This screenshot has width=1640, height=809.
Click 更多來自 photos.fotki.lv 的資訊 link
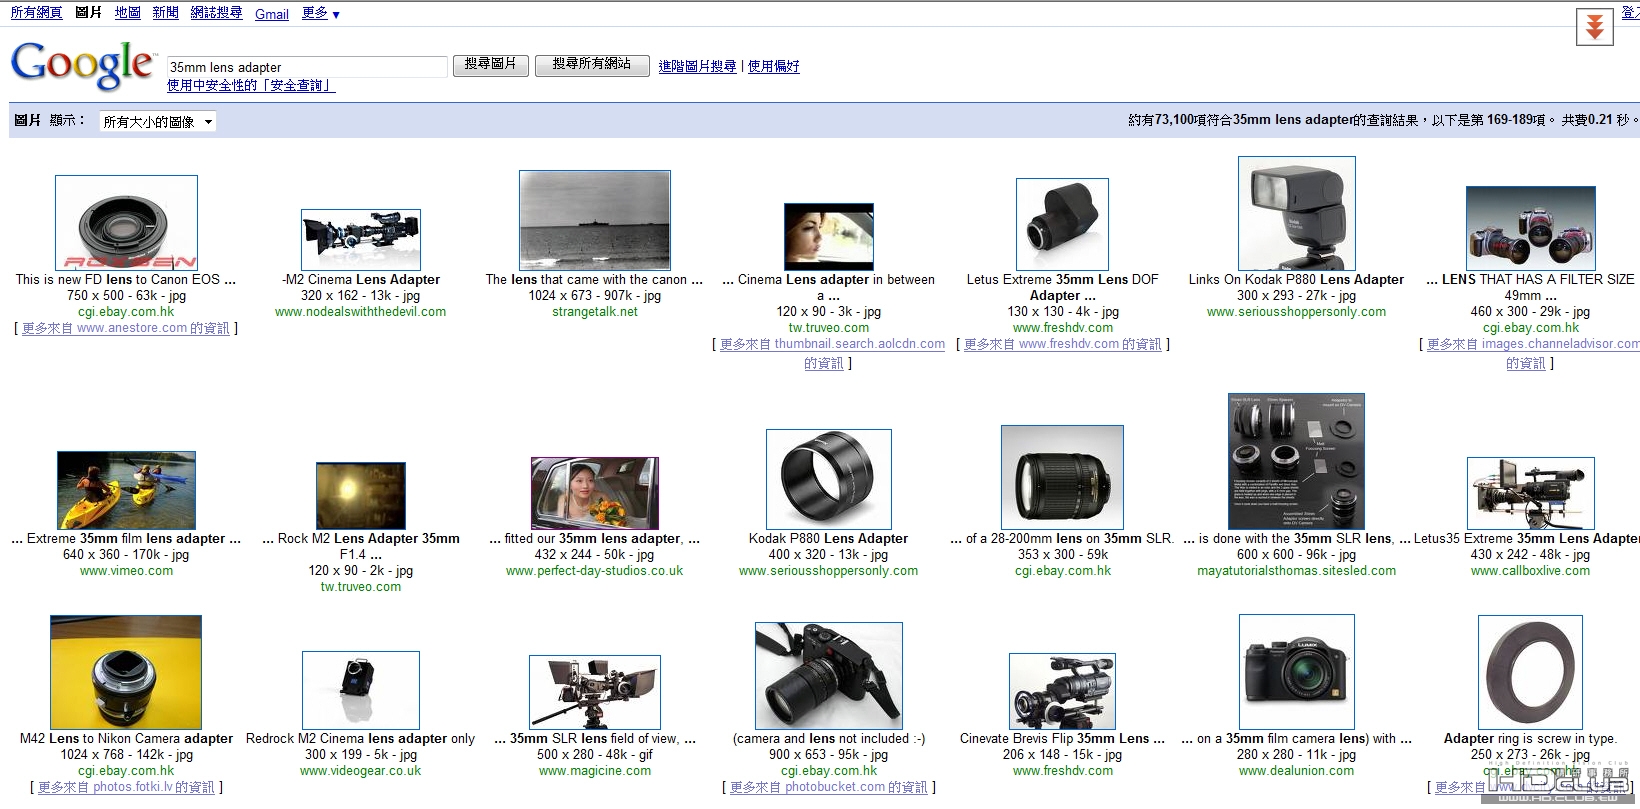coord(126,787)
